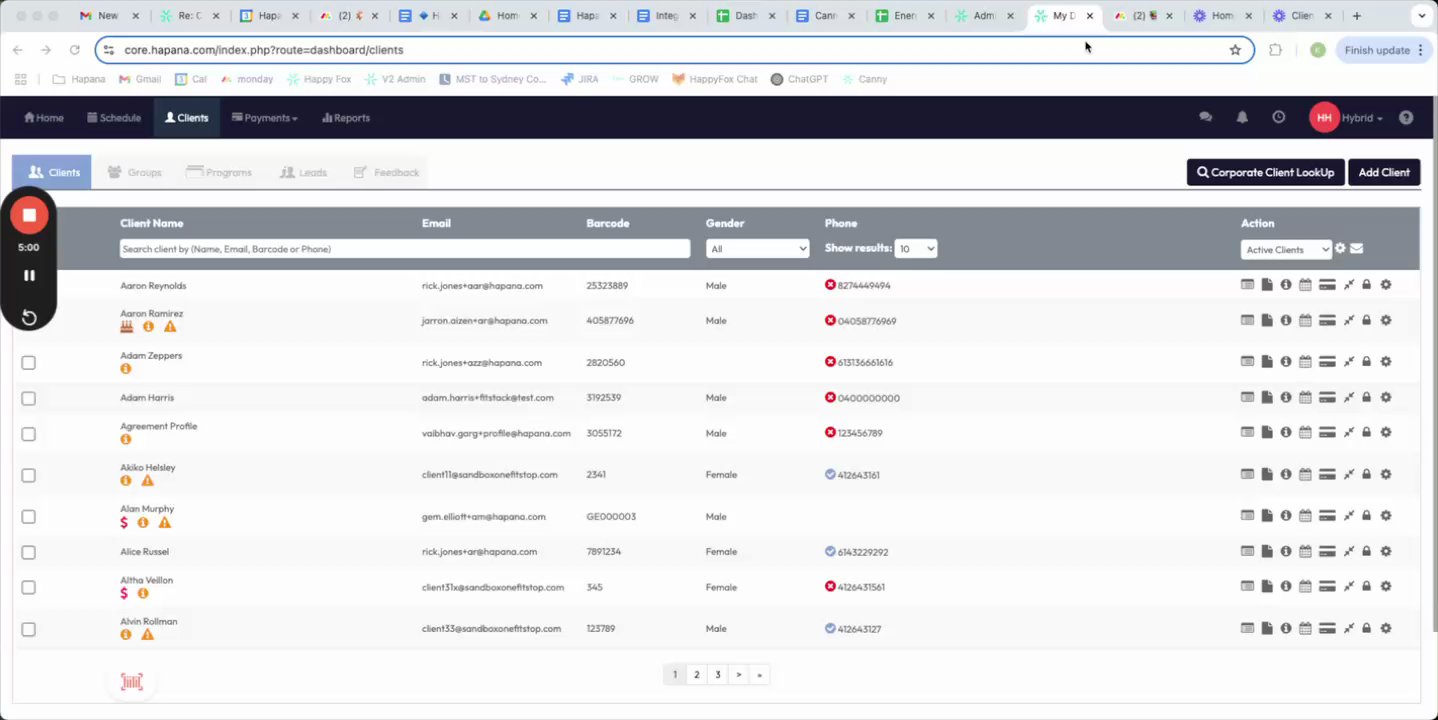The height and width of the screenshot is (720, 1438).
Task: Click warning triangle under Aaron Ramirez
Action: pos(170,327)
